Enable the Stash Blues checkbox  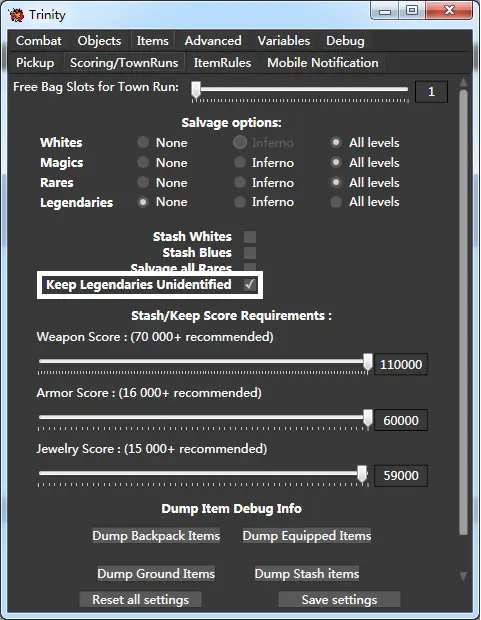pyautogui.click(x=250, y=253)
